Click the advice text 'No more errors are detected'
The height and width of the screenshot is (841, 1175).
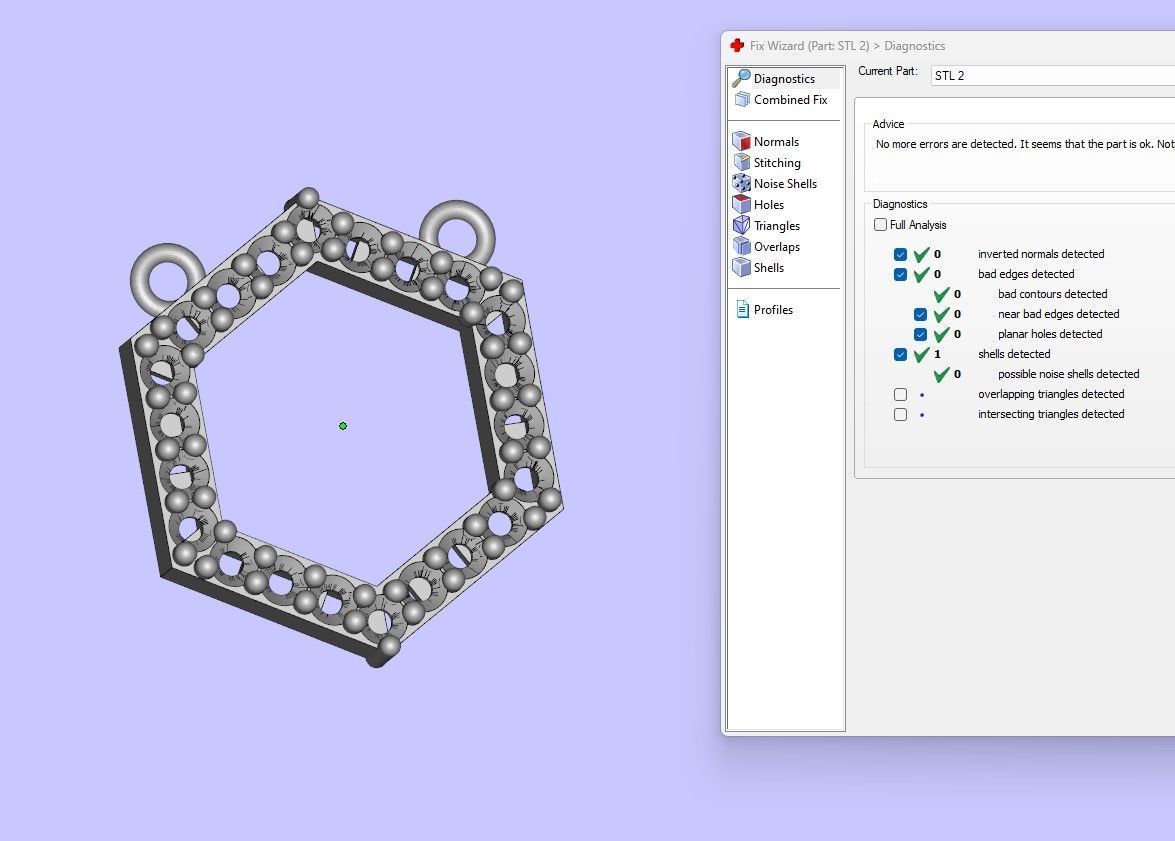coord(946,144)
